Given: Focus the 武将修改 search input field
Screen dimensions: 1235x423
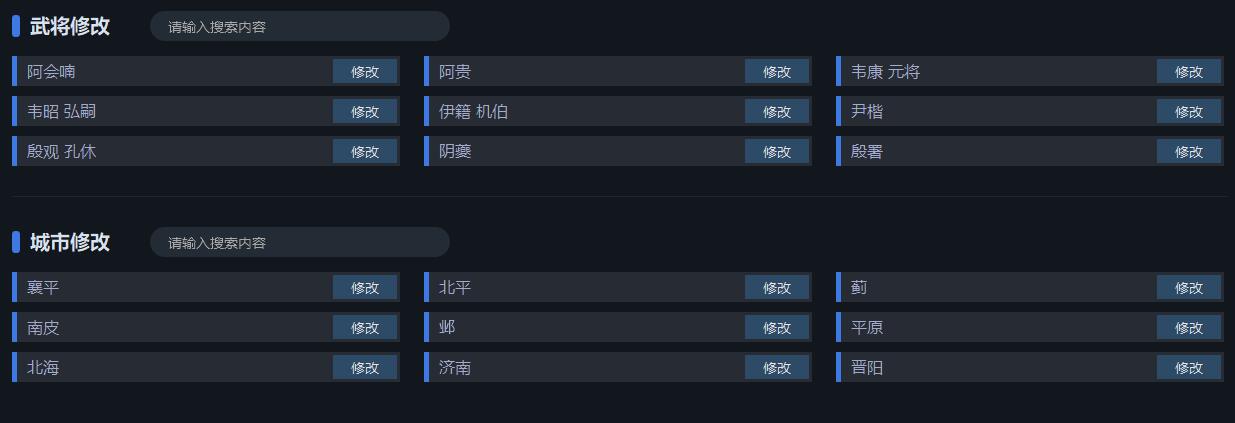Looking at the screenshot, I should pos(300,27).
